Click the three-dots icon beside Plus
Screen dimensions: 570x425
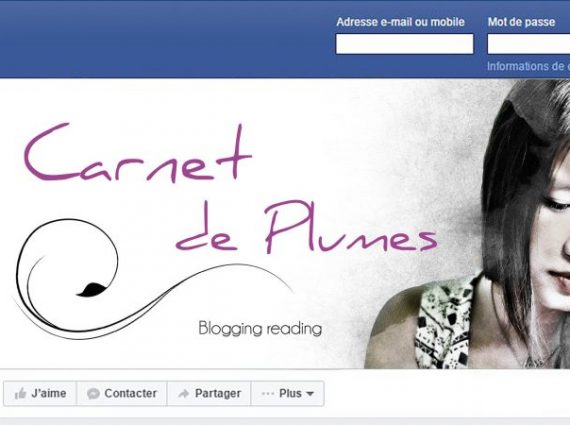pos(268,393)
